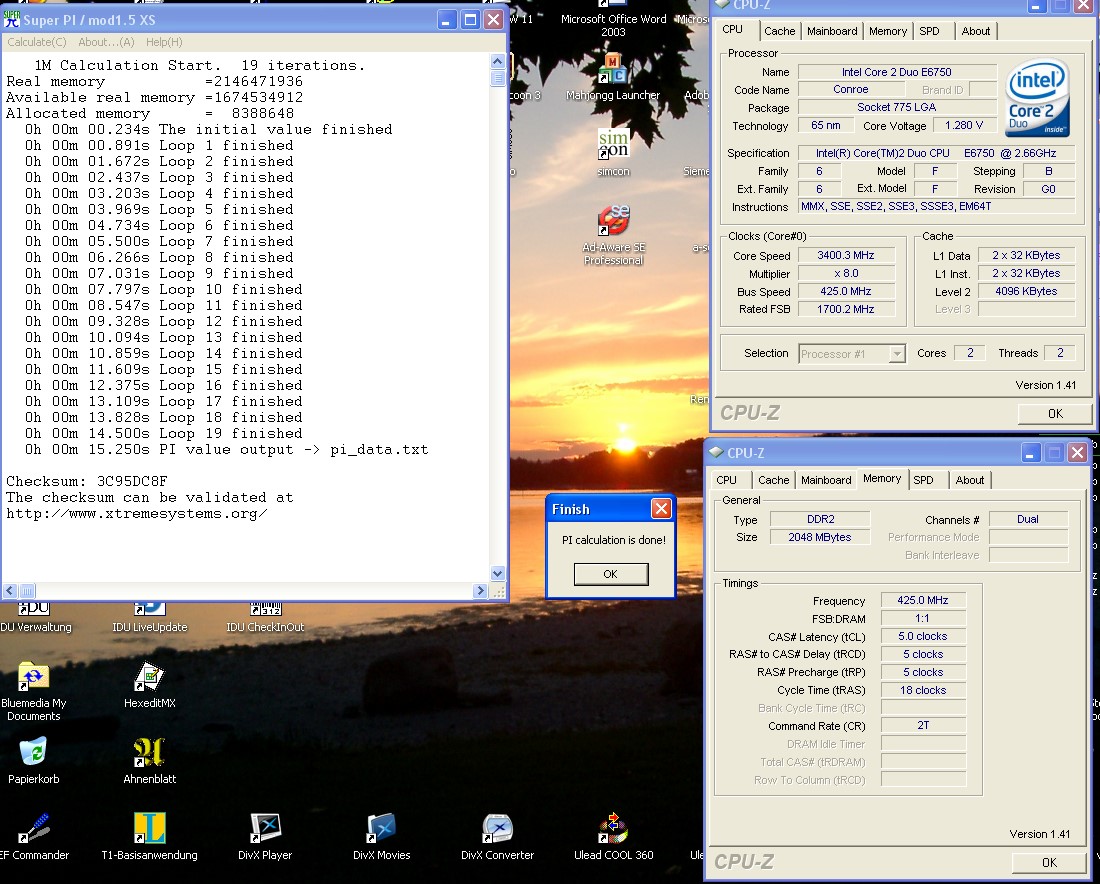Screen dimensions: 1100x884
Task: Switch to Mainboard tab in upper CPU-Z
Action: pos(832,31)
